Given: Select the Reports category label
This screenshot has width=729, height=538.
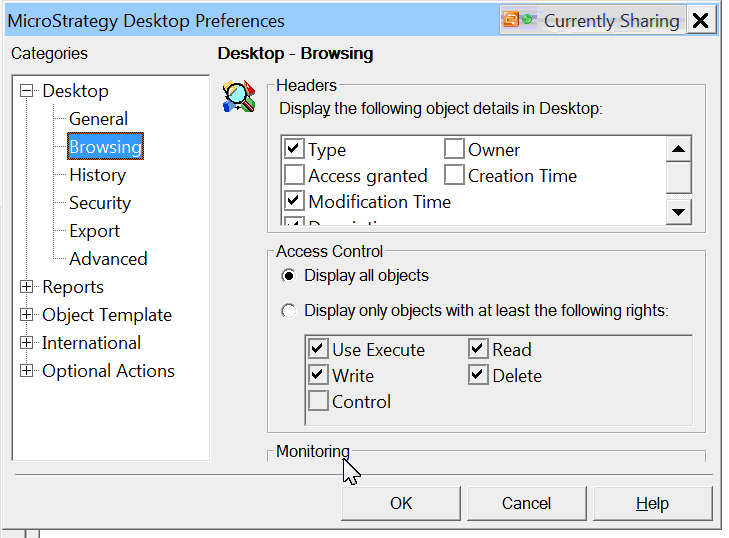Looking at the screenshot, I should click(73, 287).
